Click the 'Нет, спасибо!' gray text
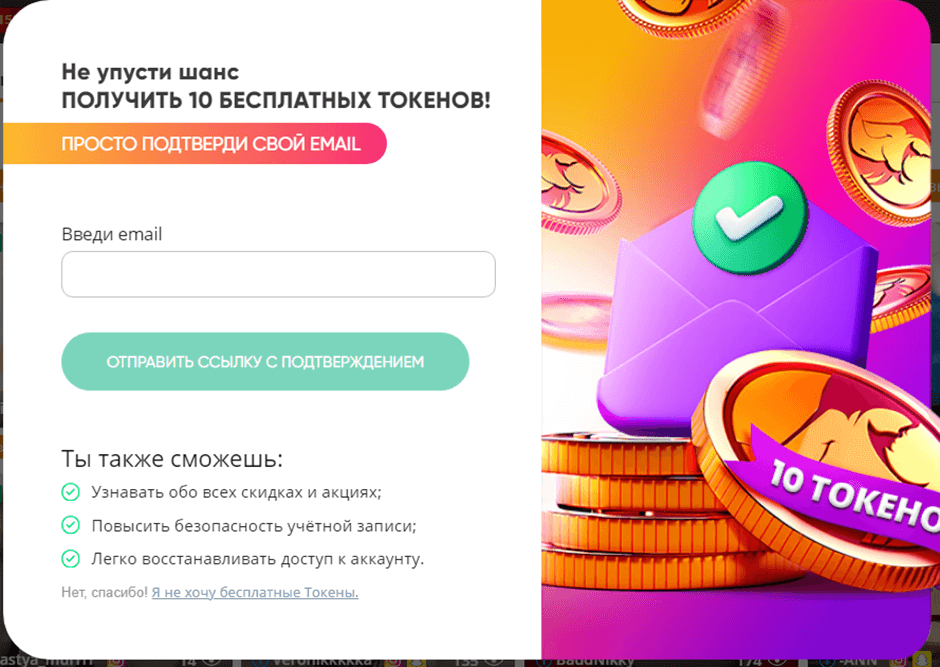This screenshot has width=940, height=667. (104, 592)
